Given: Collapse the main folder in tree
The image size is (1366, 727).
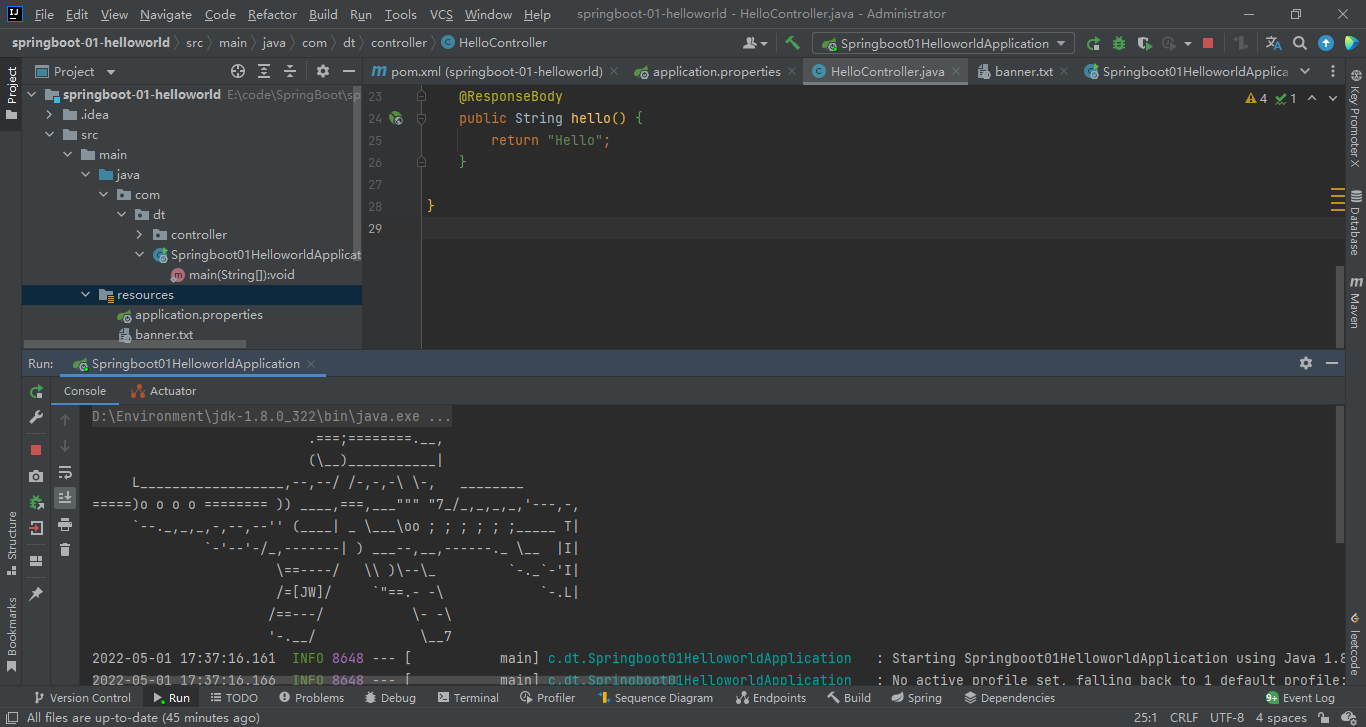Looking at the screenshot, I should tap(68, 154).
